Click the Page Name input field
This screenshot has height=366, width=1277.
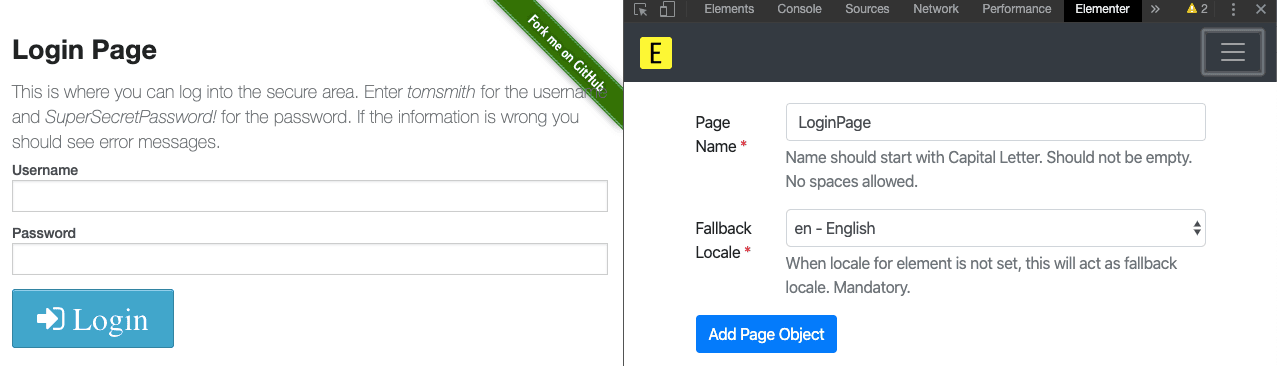tap(995, 122)
